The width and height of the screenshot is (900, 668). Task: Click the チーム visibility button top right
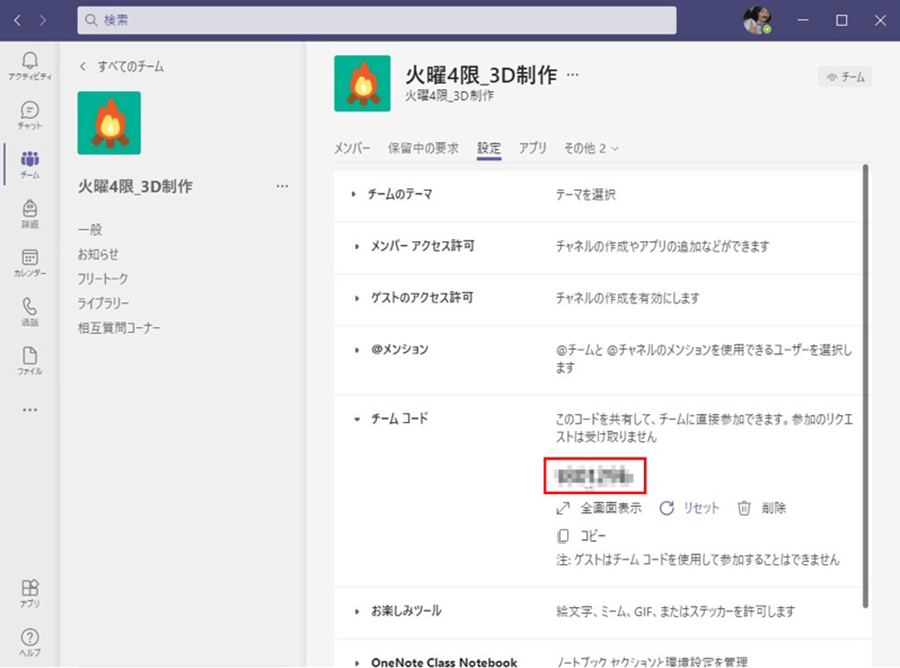[x=845, y=77]
